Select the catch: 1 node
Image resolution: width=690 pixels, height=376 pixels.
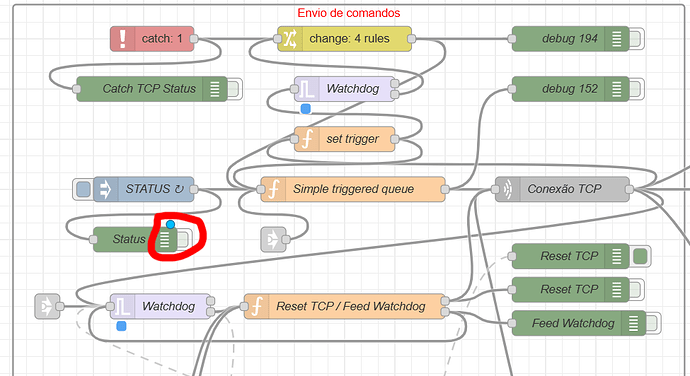tap(152, 39)
